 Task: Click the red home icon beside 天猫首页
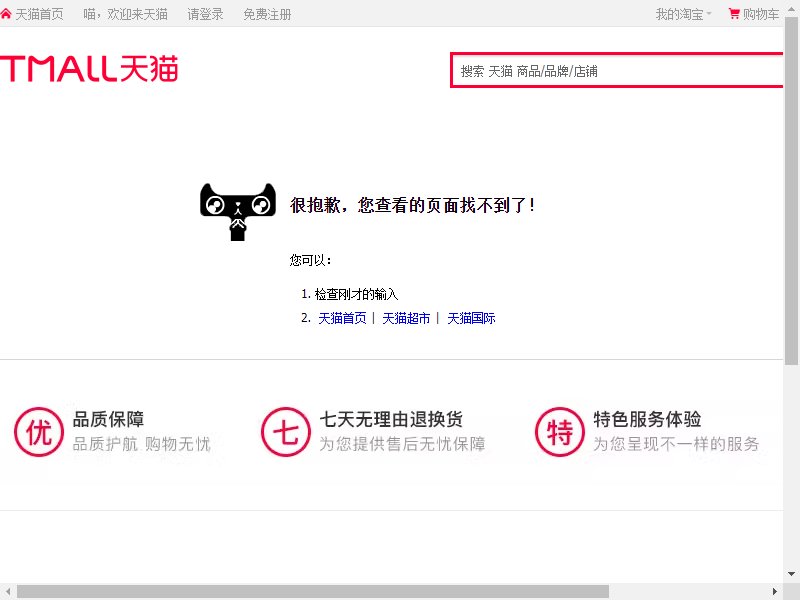tap(6, 14)
